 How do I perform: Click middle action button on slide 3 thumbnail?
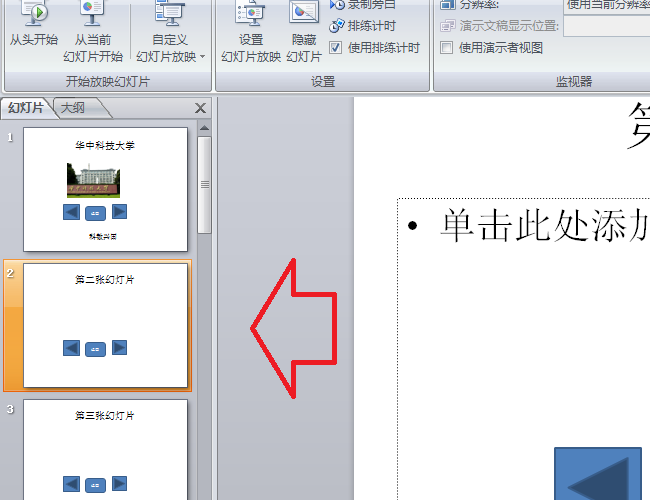click(x=95, y=485)
